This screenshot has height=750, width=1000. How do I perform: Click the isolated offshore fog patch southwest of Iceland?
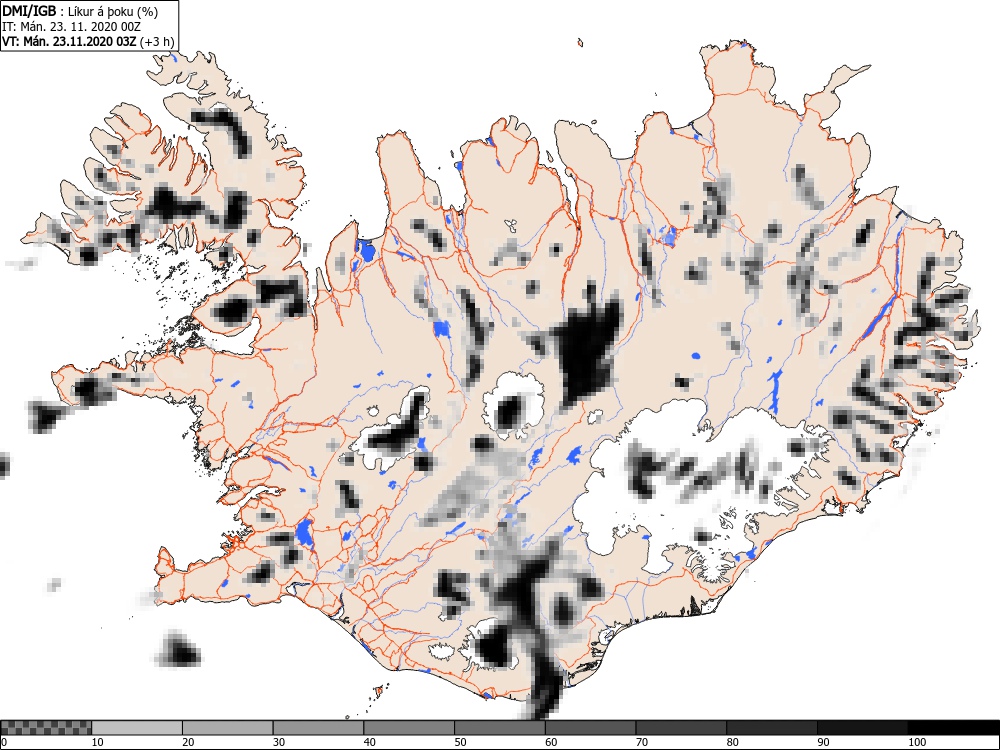point(178,650)
